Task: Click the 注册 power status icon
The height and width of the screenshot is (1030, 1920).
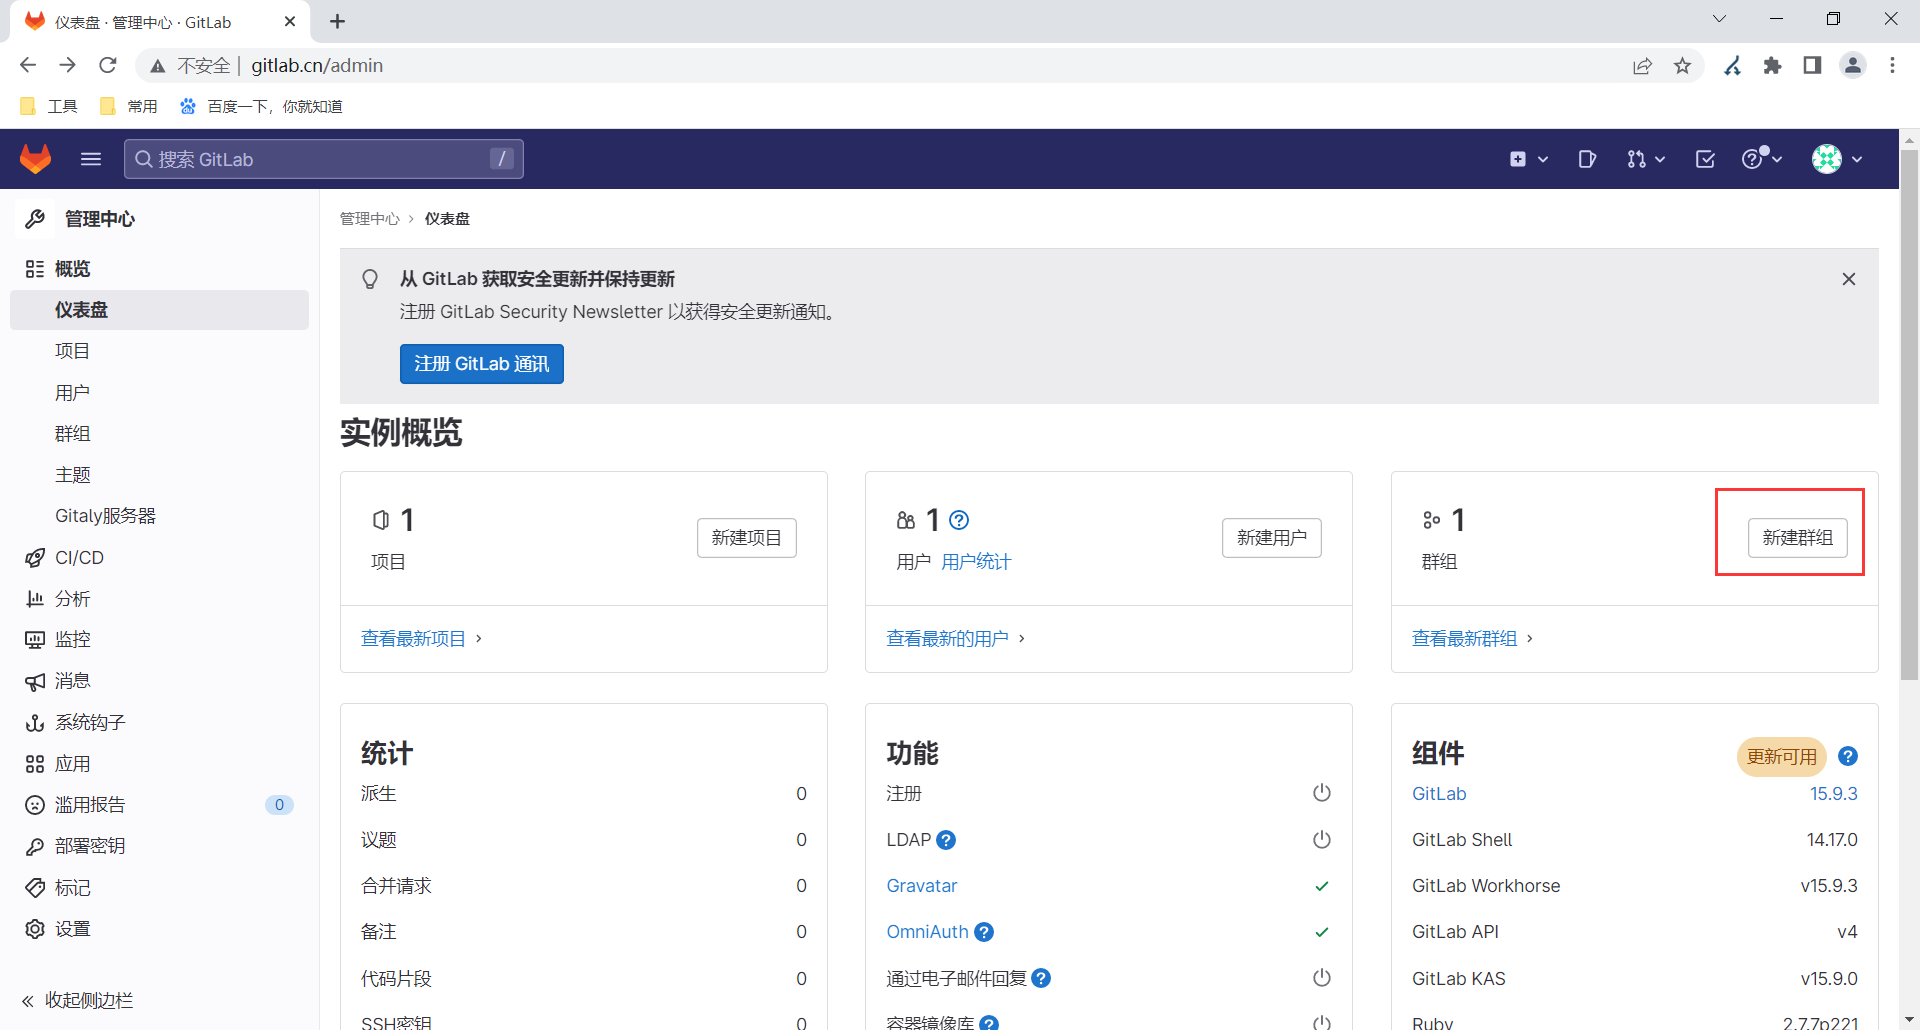Action: (x=1322, y=793)
